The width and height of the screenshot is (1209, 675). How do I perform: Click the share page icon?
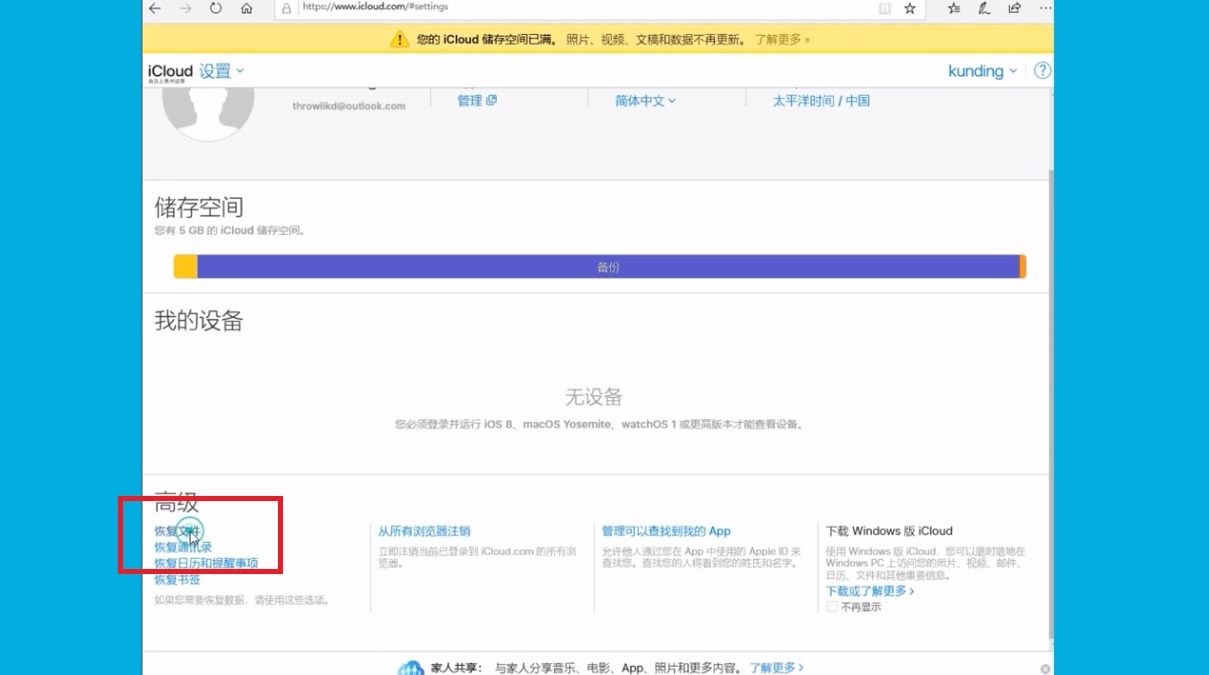click(1015, 8)
